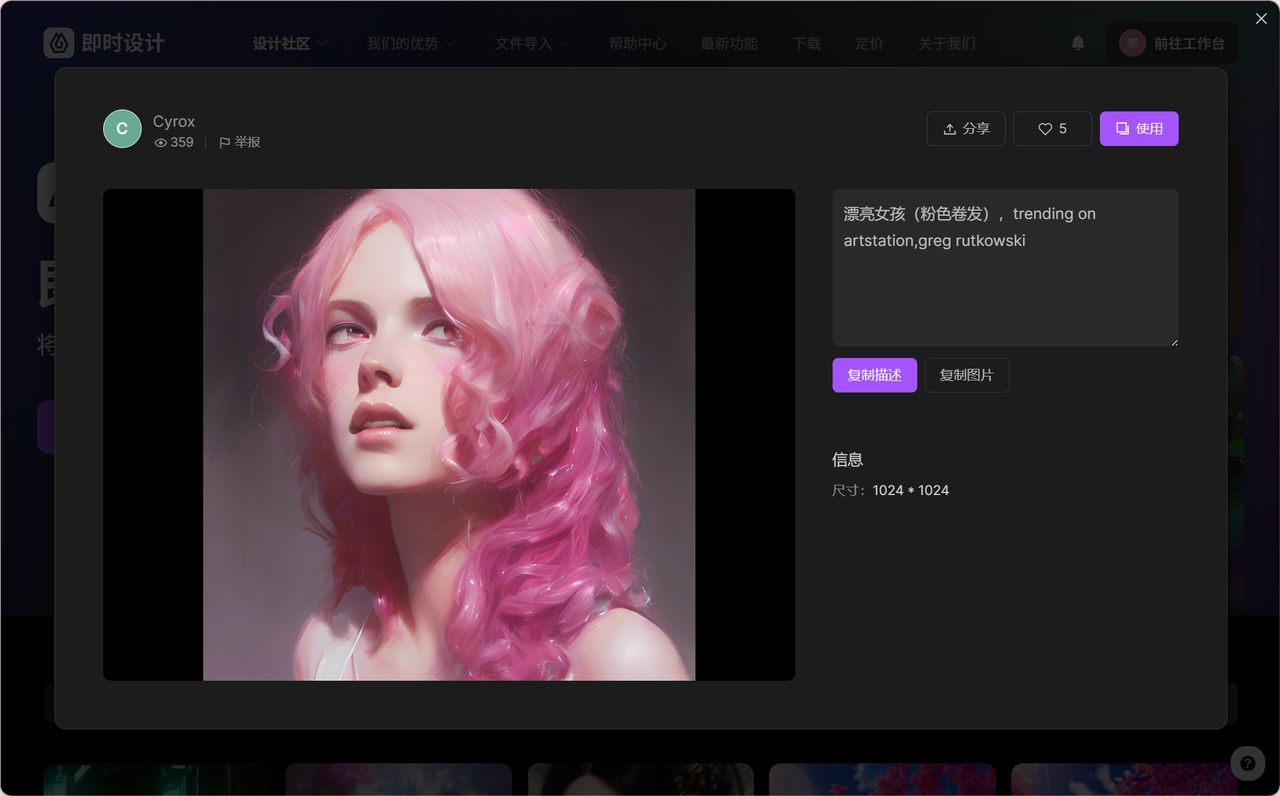Viewport: 1280px width, 796px height.
Task: Click 复制图片 to copy the image
Action: pyautogui.click(x=966, y=375)
